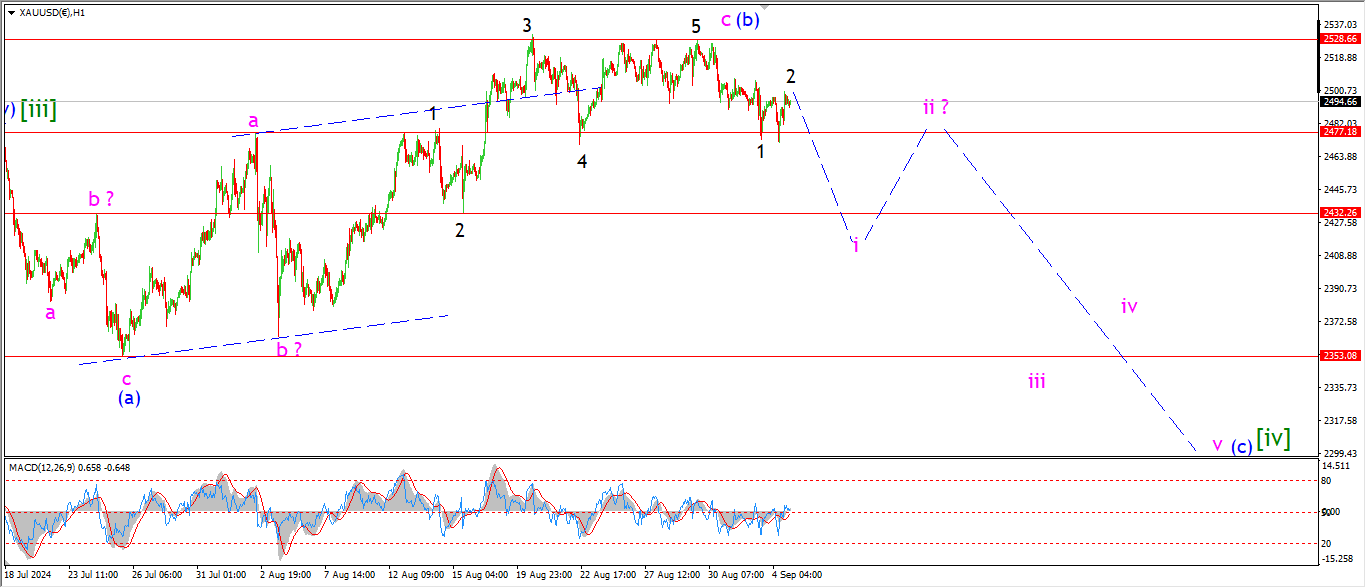The height and width of the screenshot is (588, 1366).
Task: Click the magenta 'ii ?' wave label
Action: point(936,107)
